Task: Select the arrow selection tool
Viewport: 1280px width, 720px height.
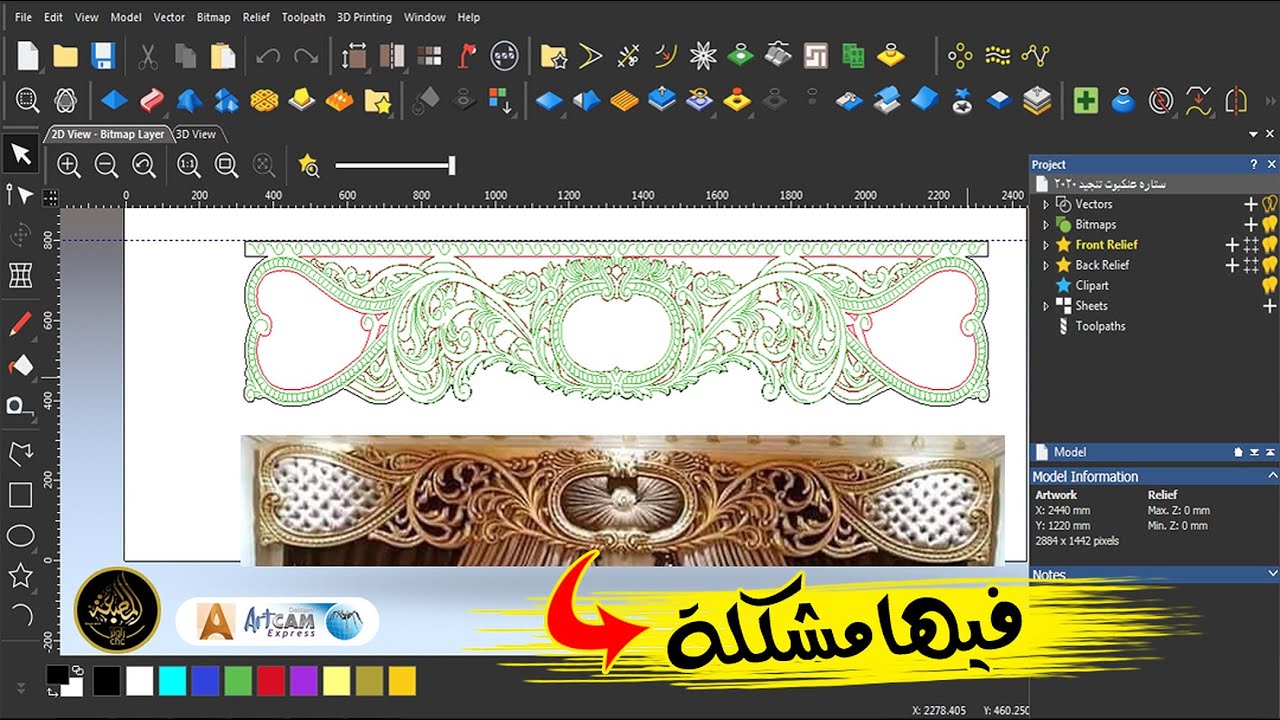Action: [21, 154]
